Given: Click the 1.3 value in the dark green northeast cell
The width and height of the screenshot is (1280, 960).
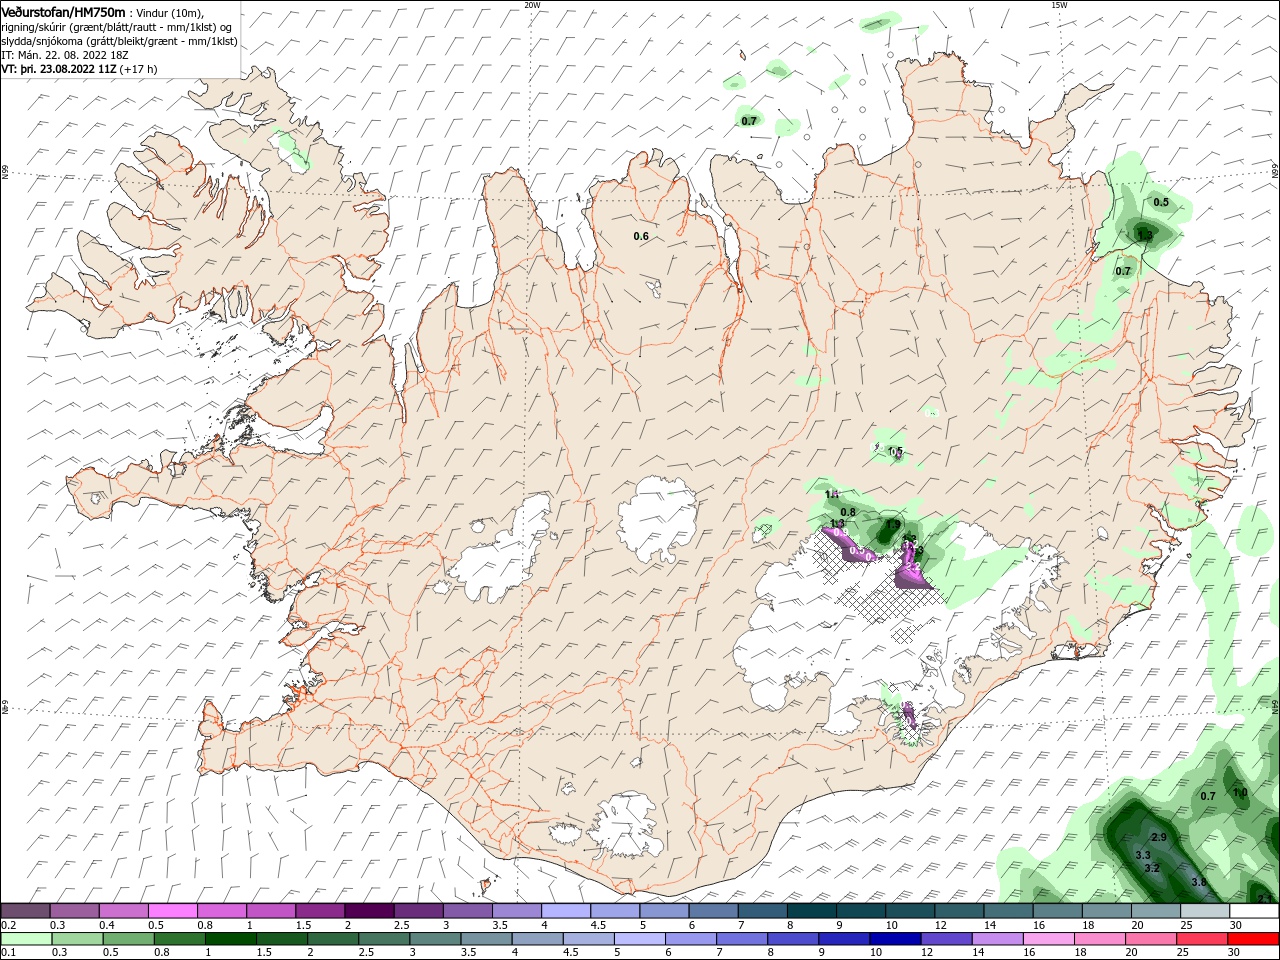Looking at the screenshot, I should tap(1146, 235).
